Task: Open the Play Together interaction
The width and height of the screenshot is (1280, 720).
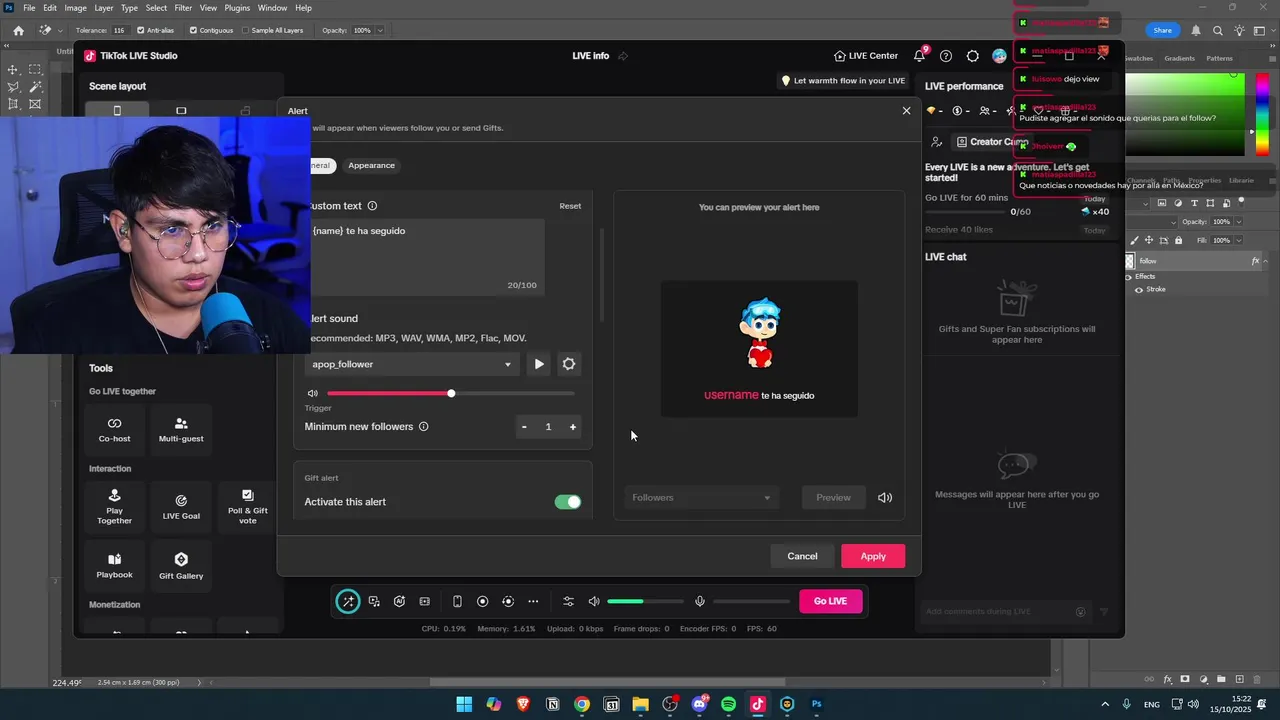Action: (115, 507)
